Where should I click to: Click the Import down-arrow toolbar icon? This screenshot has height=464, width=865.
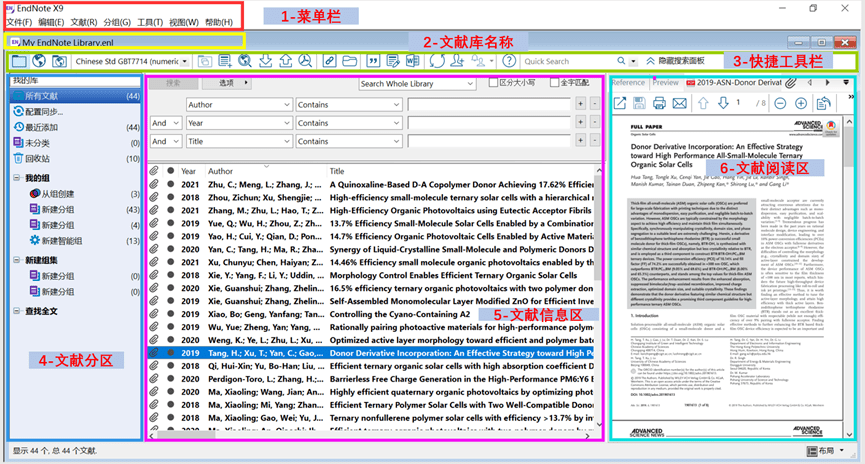(x=265, y=61)
